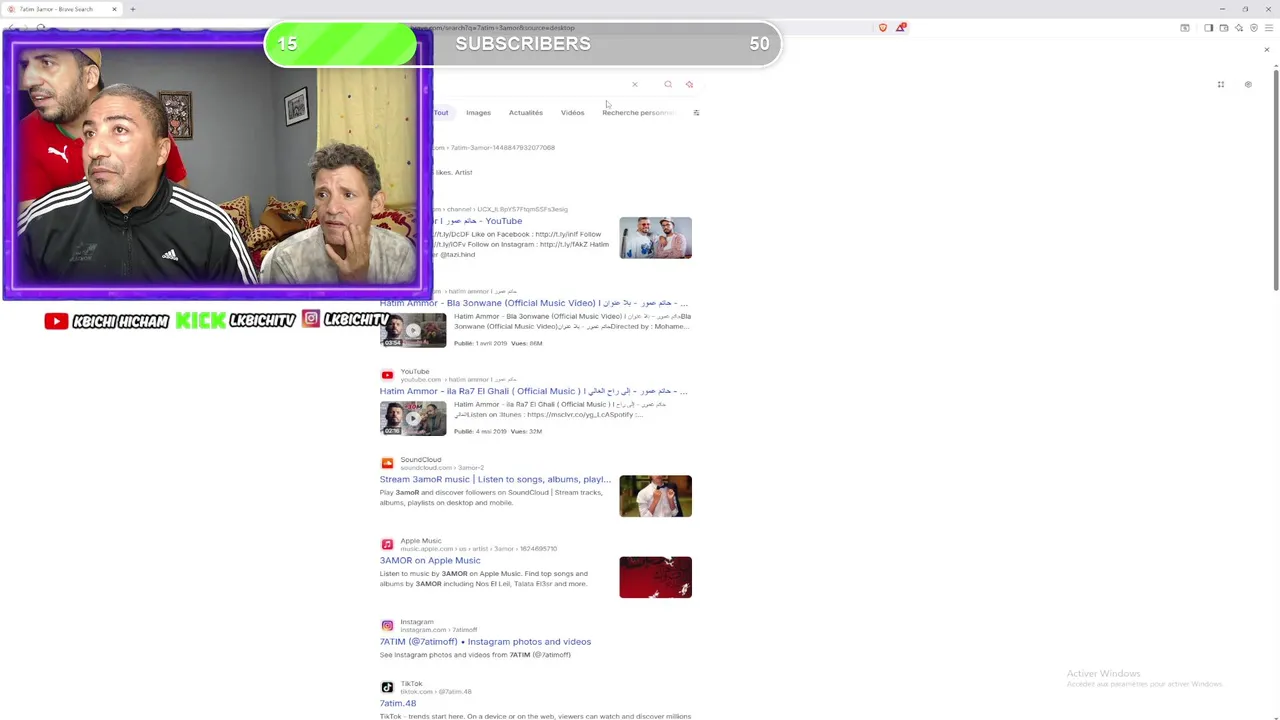Ask AI with the sparkle search icon
The height and width of the screenshot is (720, 1280).
tap(689, 84)
